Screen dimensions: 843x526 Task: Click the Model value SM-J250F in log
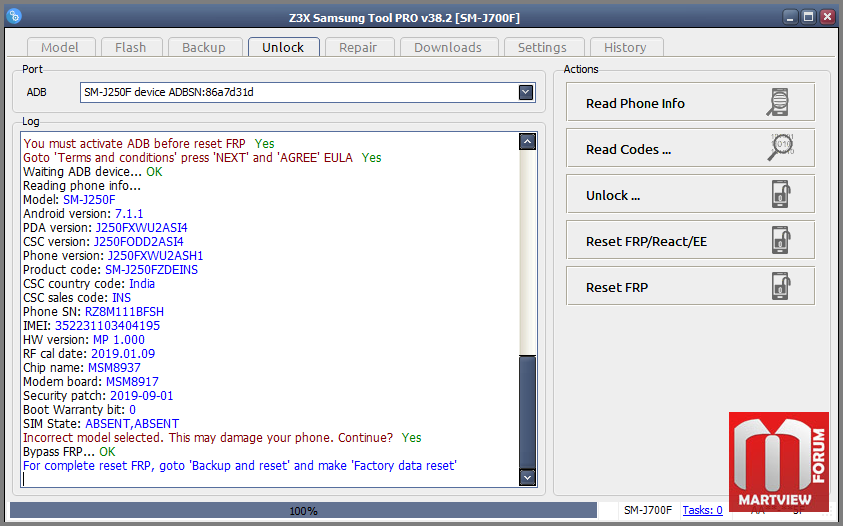pos(89,200)
